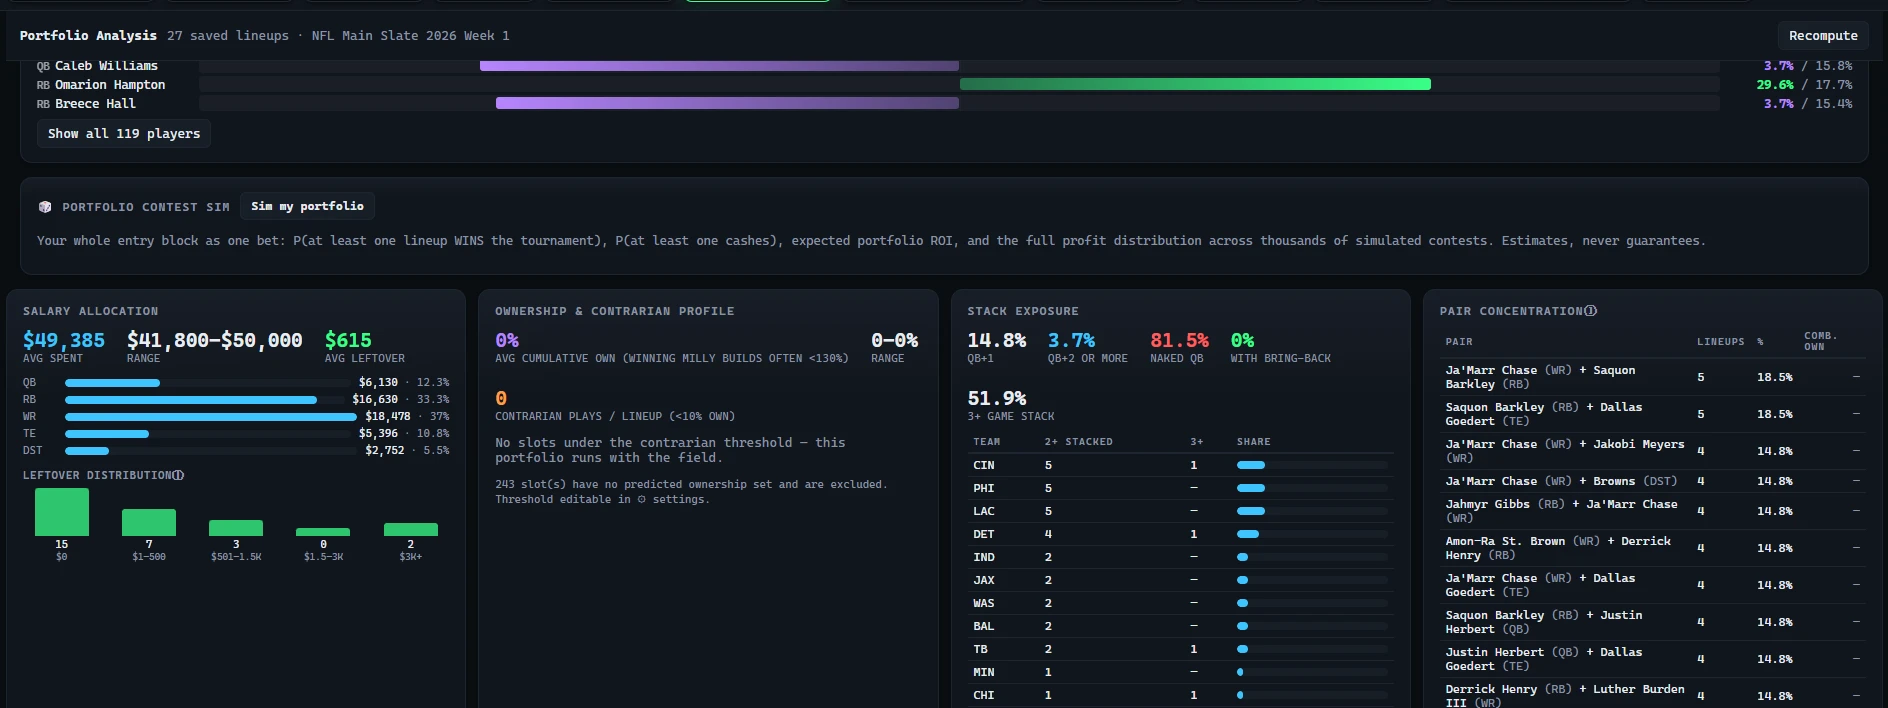Select the CIN team row label
The width and height of the screenshot is (1888, 708).
984,465
